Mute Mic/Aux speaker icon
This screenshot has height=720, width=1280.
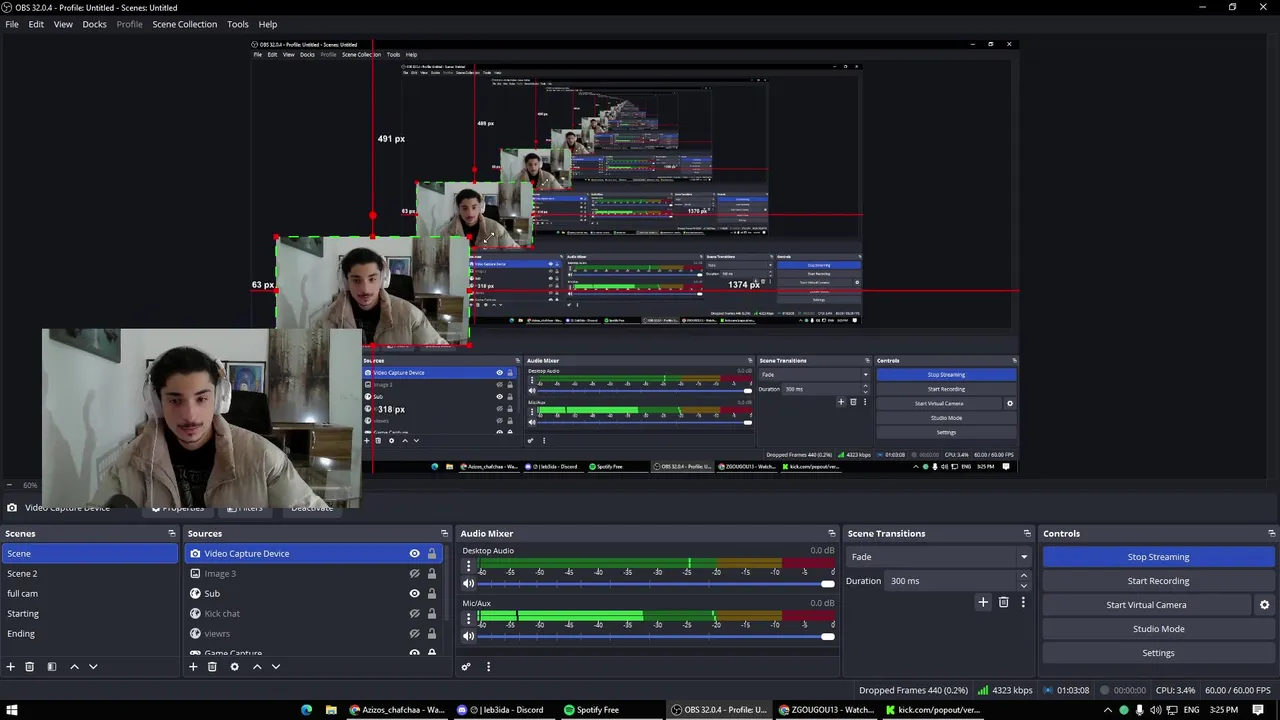pyautogui.click(x=468, y=636)
